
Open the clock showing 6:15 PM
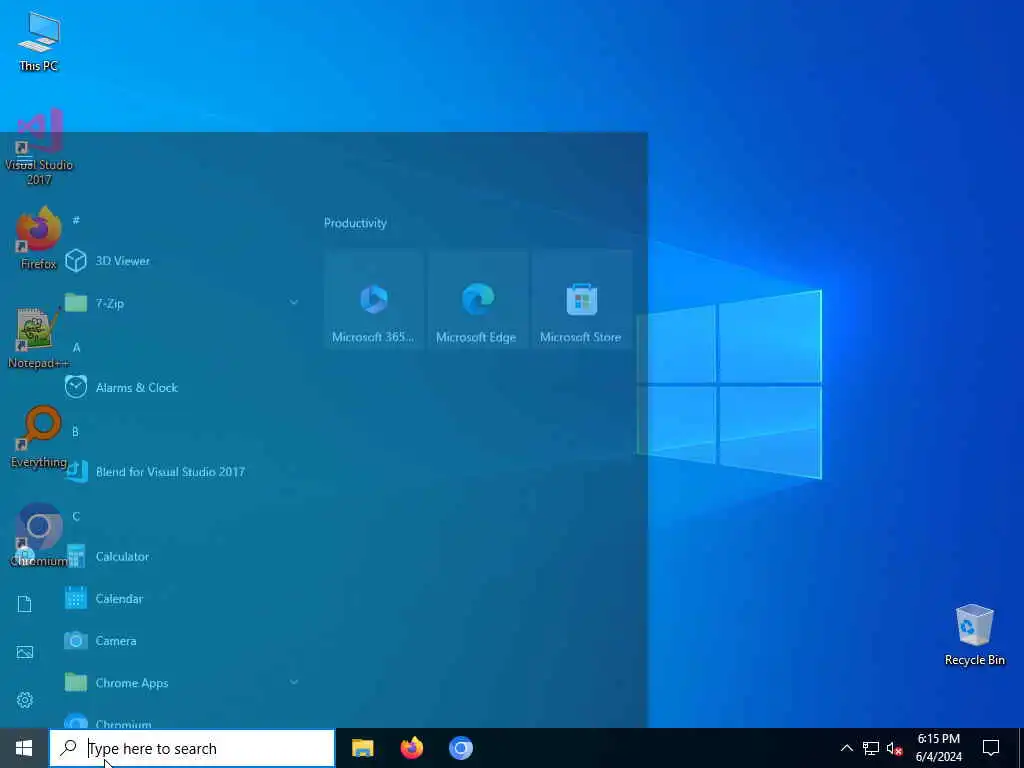pos(938,748)
